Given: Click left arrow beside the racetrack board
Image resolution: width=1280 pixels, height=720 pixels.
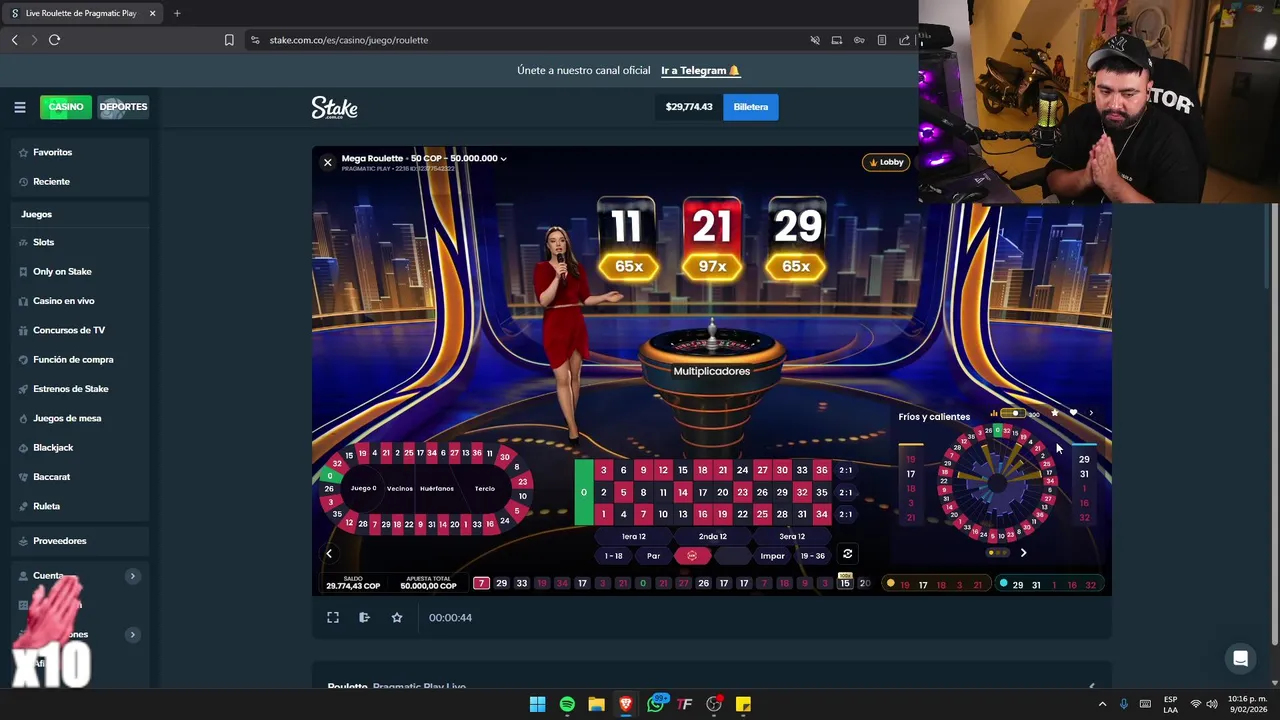Looking at the screenshot, I should point(328,553).
